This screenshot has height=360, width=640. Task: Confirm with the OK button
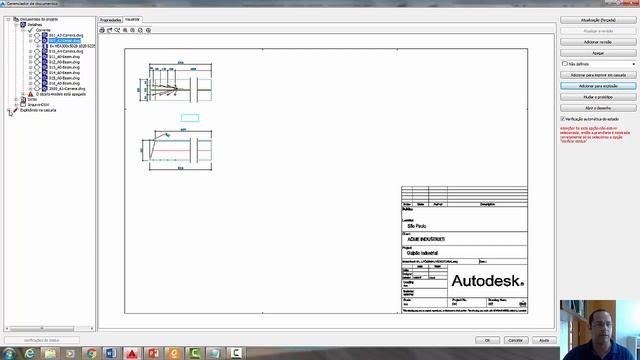pyautogui.click(x=487, y=340)
